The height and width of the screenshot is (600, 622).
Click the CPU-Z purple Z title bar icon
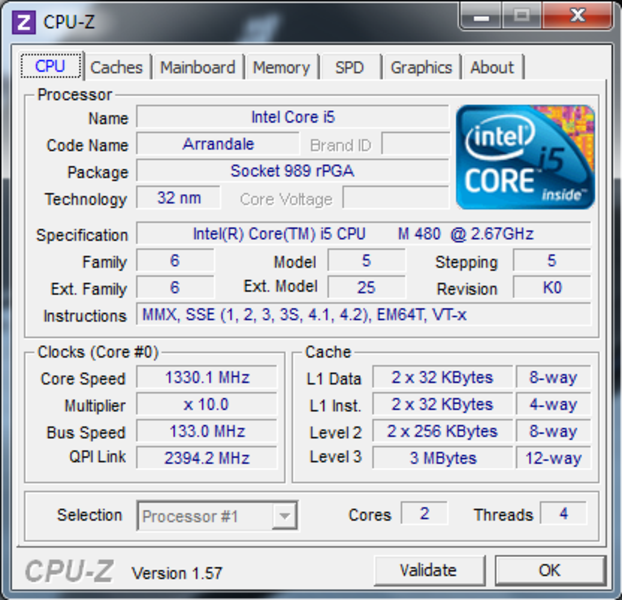click(x=26, y=21)
